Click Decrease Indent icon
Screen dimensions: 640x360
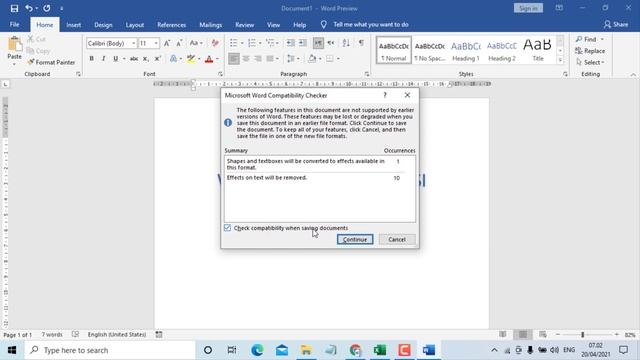pos(291,43)
